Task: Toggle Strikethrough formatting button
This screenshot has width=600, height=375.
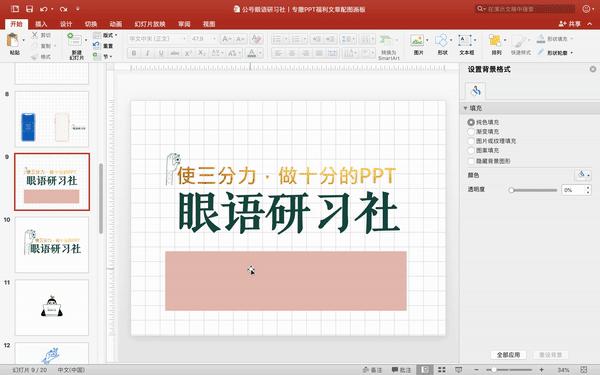Action: tap(174, 53)
